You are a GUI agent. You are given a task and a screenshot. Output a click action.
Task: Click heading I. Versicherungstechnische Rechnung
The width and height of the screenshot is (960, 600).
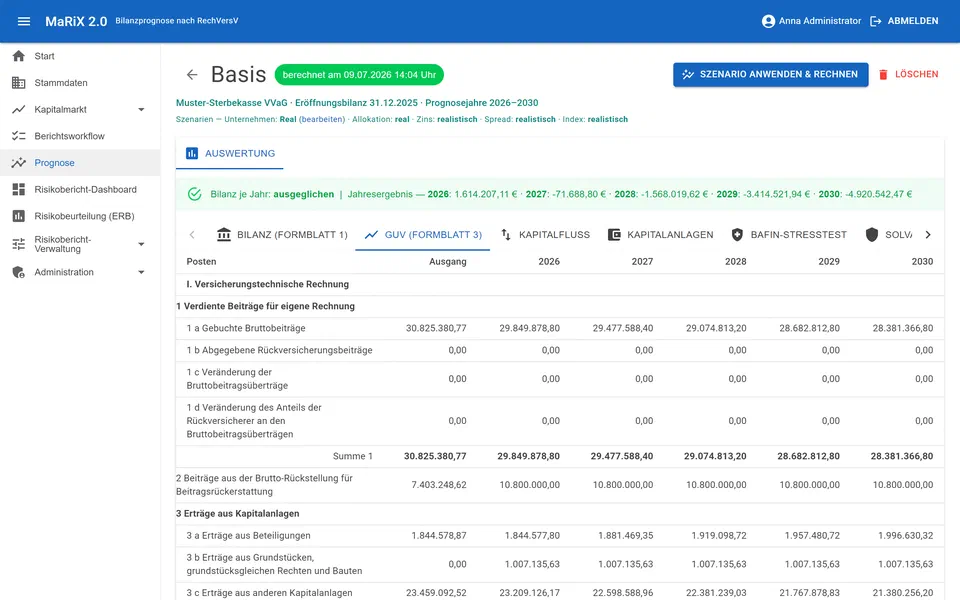click(x=268, y=284)
